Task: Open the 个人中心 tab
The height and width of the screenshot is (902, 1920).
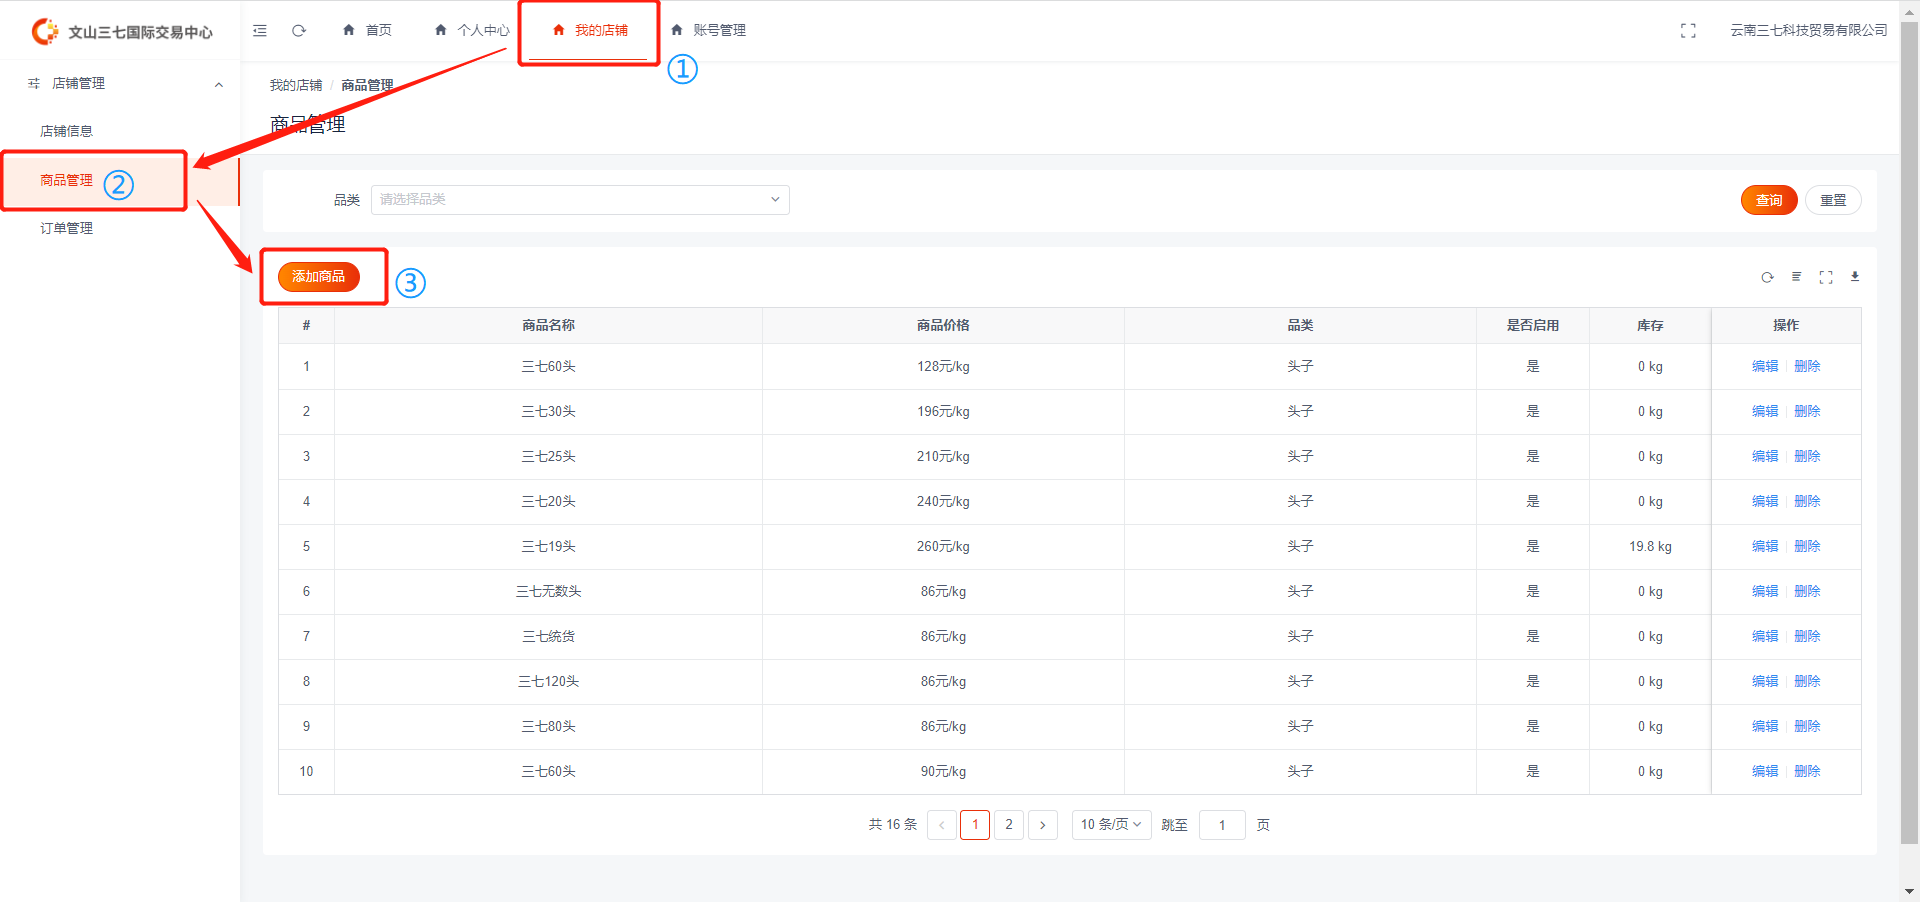Action: pyautogui.click(x=472, y=31)
